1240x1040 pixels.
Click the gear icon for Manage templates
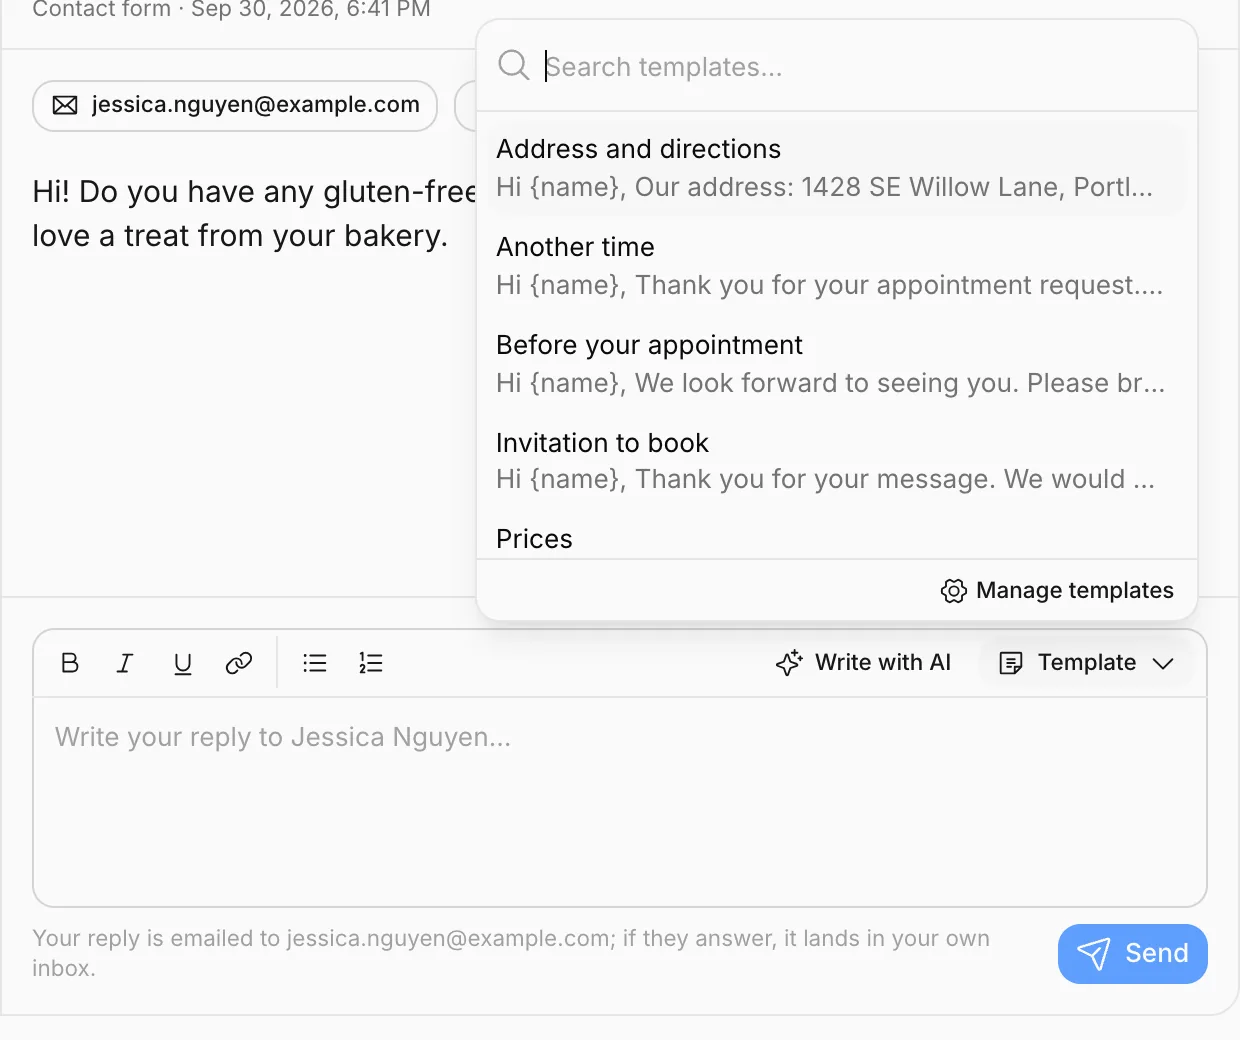click(954, 591)
